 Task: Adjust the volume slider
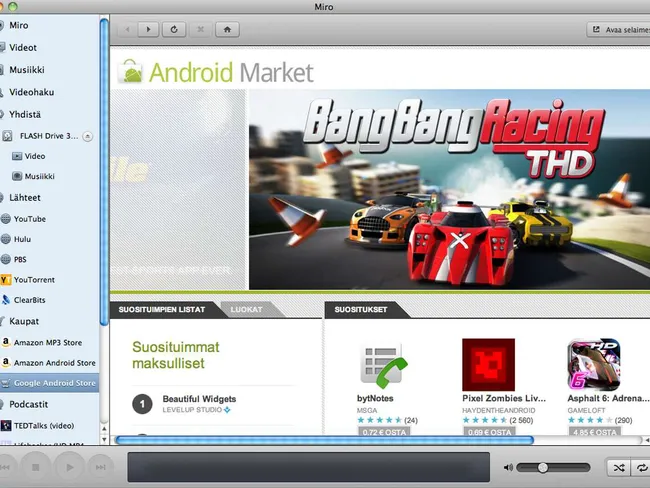tap(553, 468)
